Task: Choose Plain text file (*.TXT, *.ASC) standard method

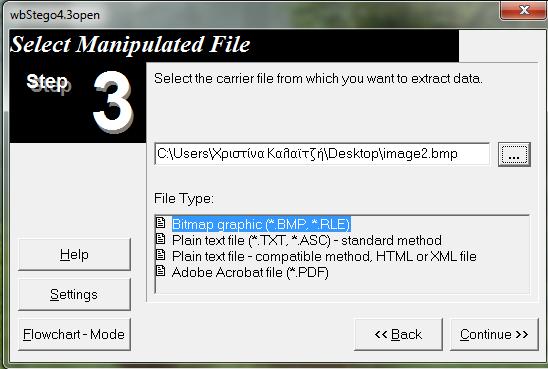Action: tap(307, 240)
